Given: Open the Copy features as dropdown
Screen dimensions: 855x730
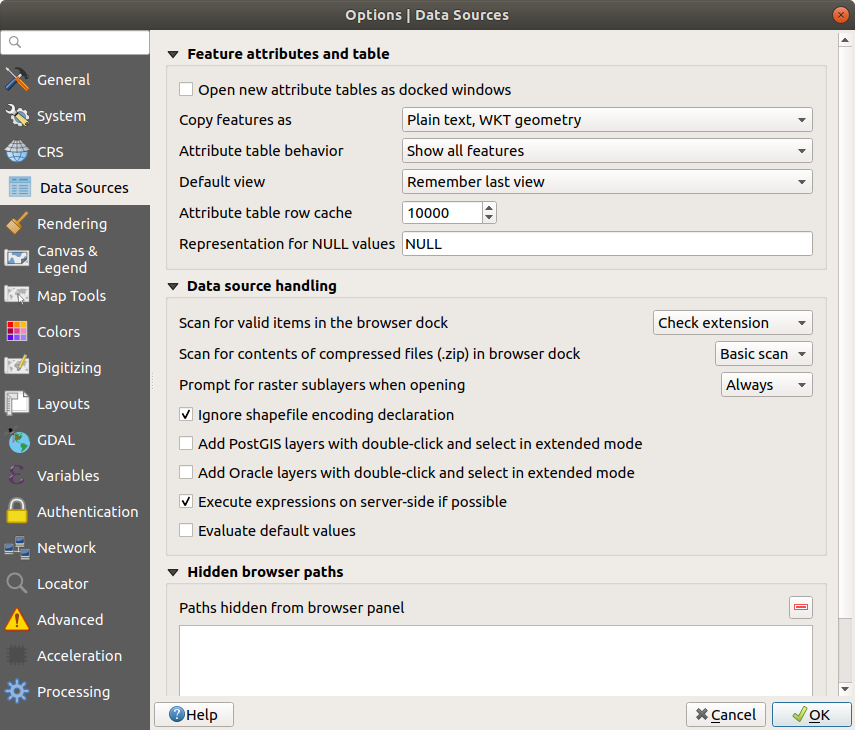Looking at the screenshot, I should 607,120.
